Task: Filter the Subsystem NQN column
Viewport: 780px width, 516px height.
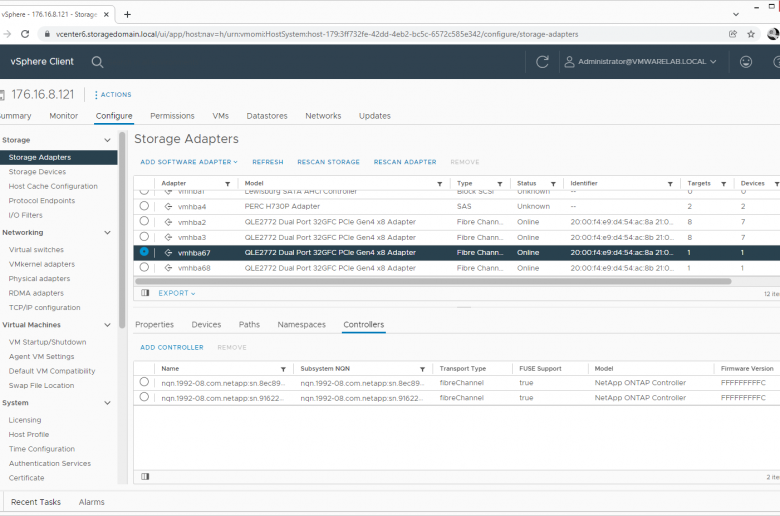Action: [422, 369]
